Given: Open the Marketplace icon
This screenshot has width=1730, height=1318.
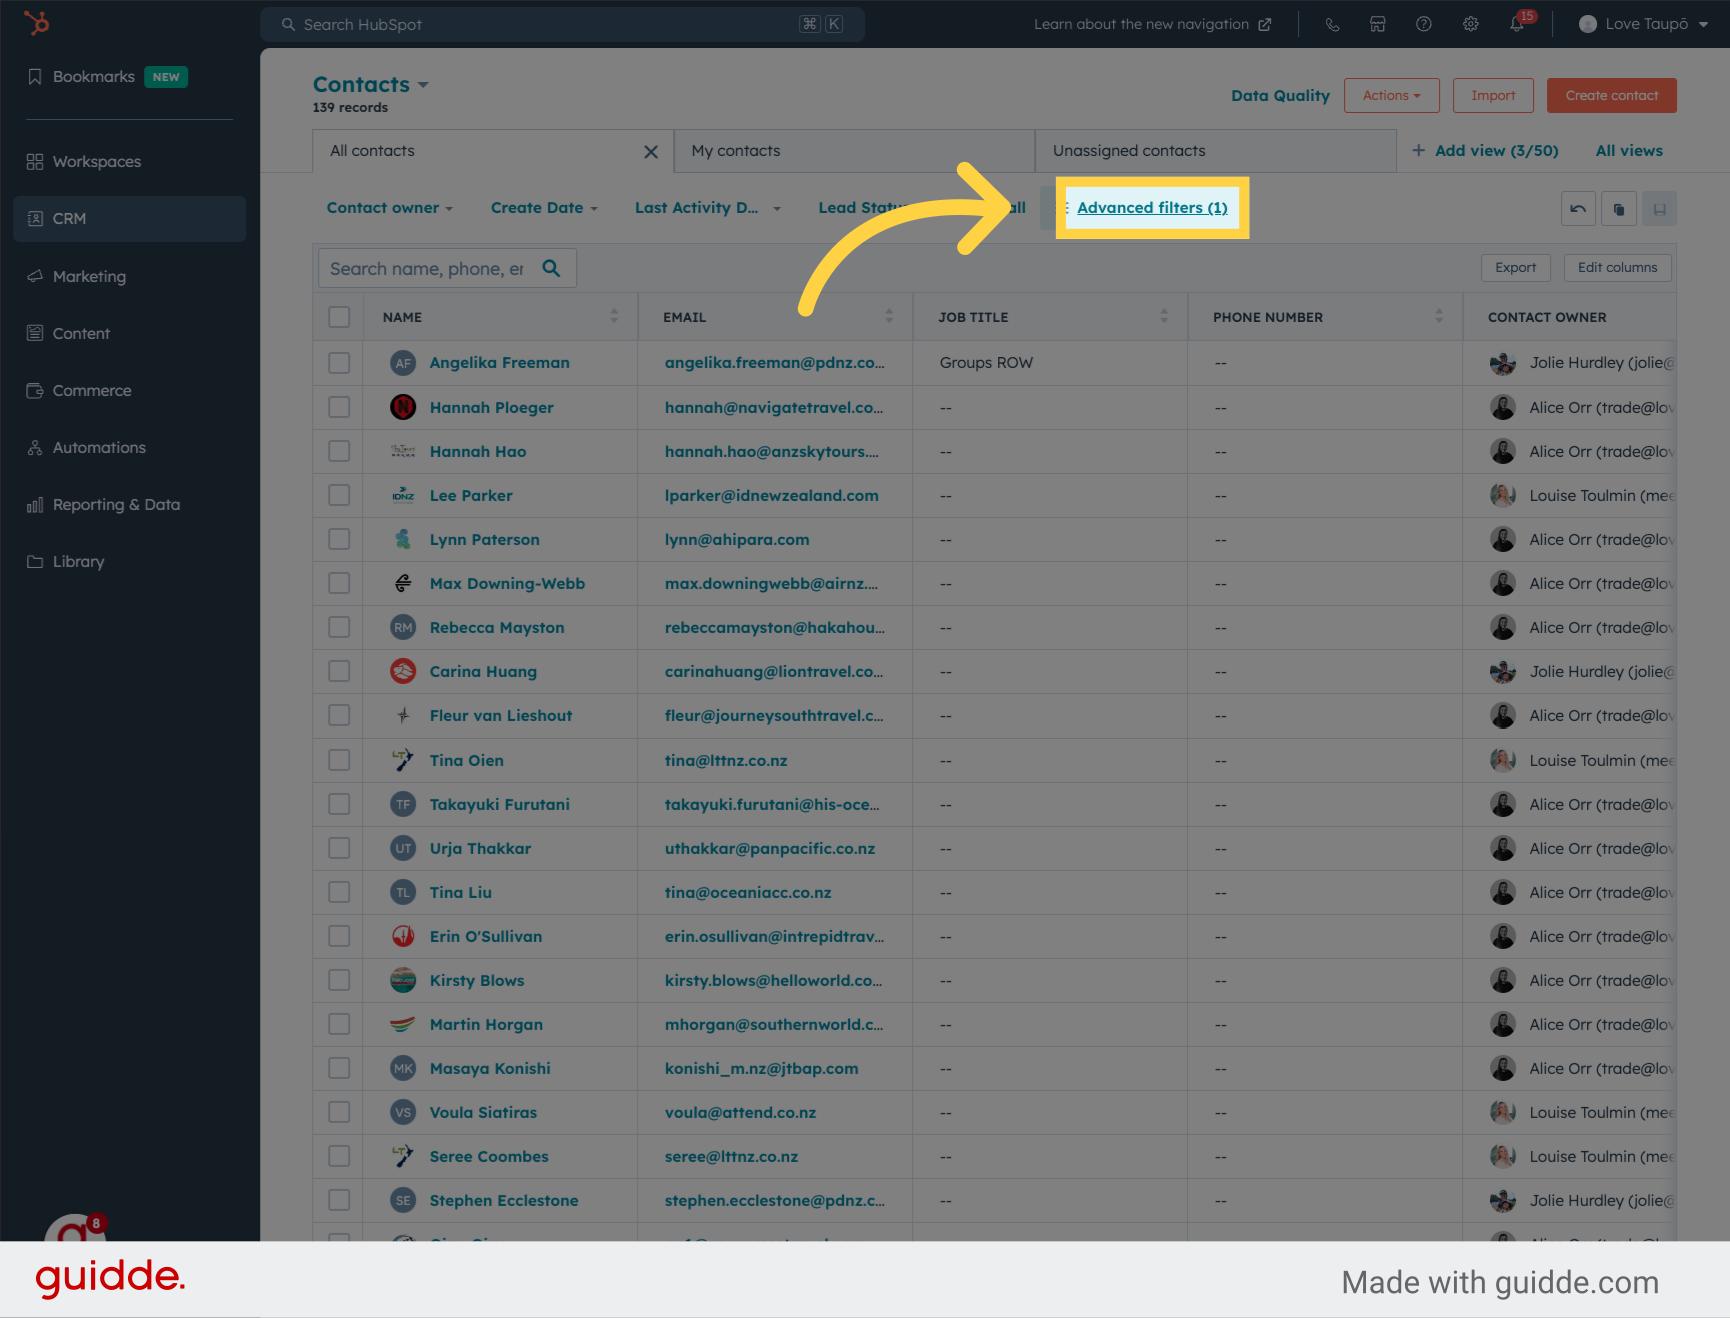Looking at the screenshot, I should coord(1378,23).
